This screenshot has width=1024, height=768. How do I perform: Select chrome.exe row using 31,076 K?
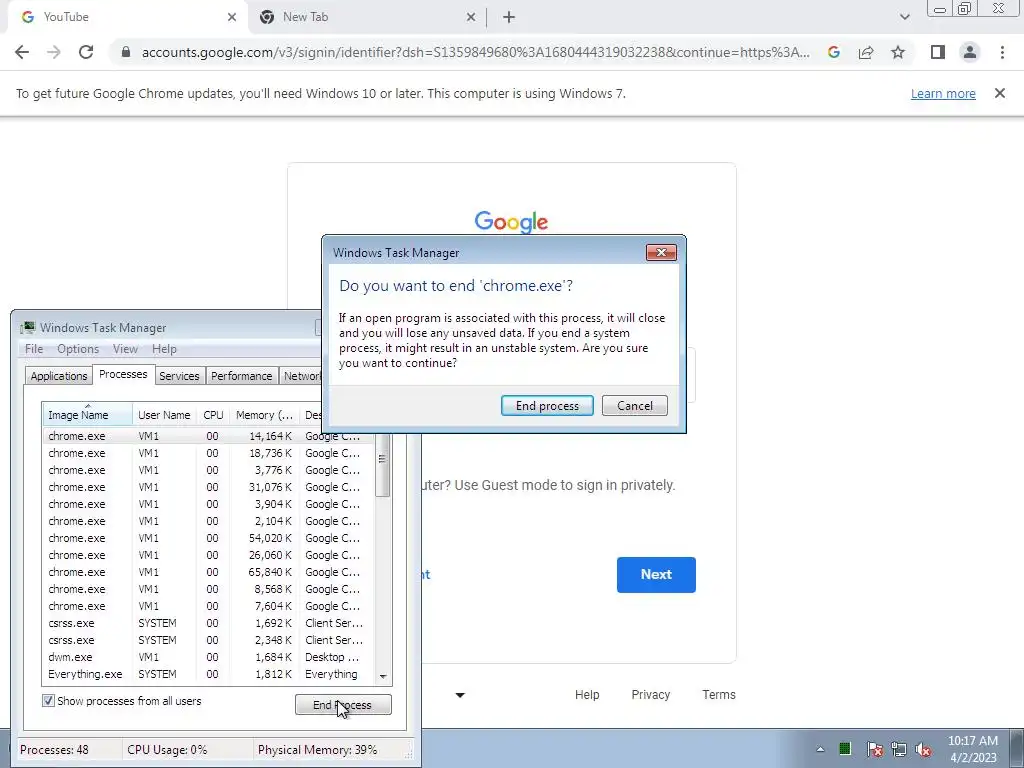pos(209,487)
